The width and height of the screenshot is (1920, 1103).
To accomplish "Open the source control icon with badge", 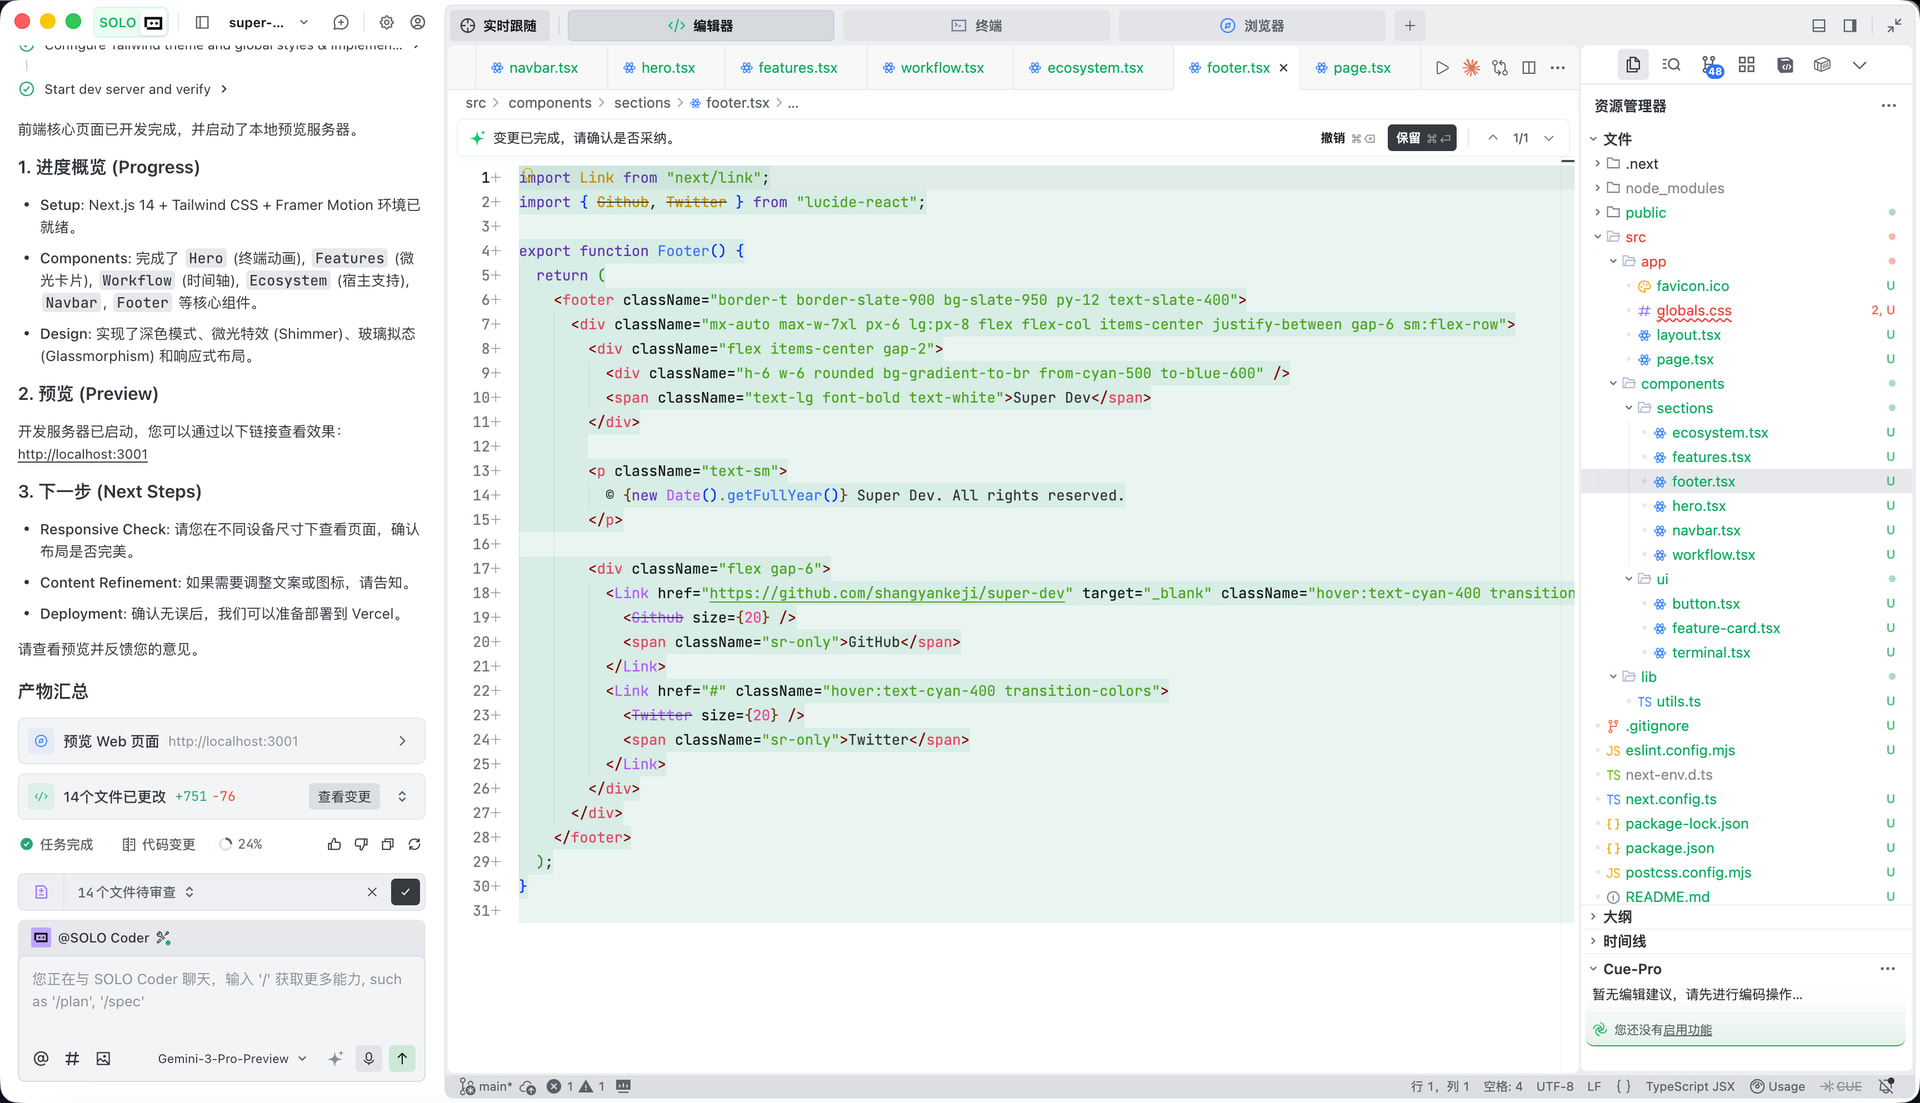I will [1710, 66].
